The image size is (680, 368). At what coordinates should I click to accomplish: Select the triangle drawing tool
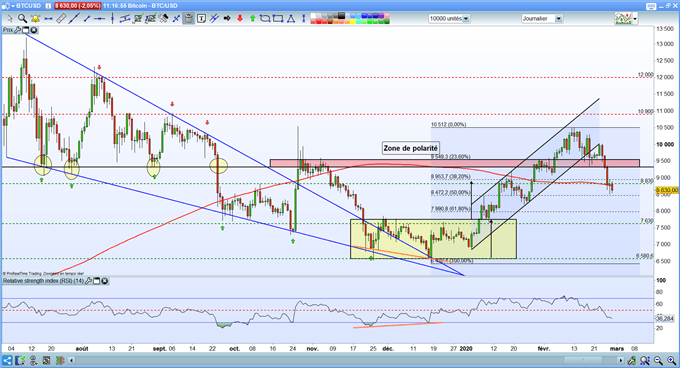coord(291,19)
